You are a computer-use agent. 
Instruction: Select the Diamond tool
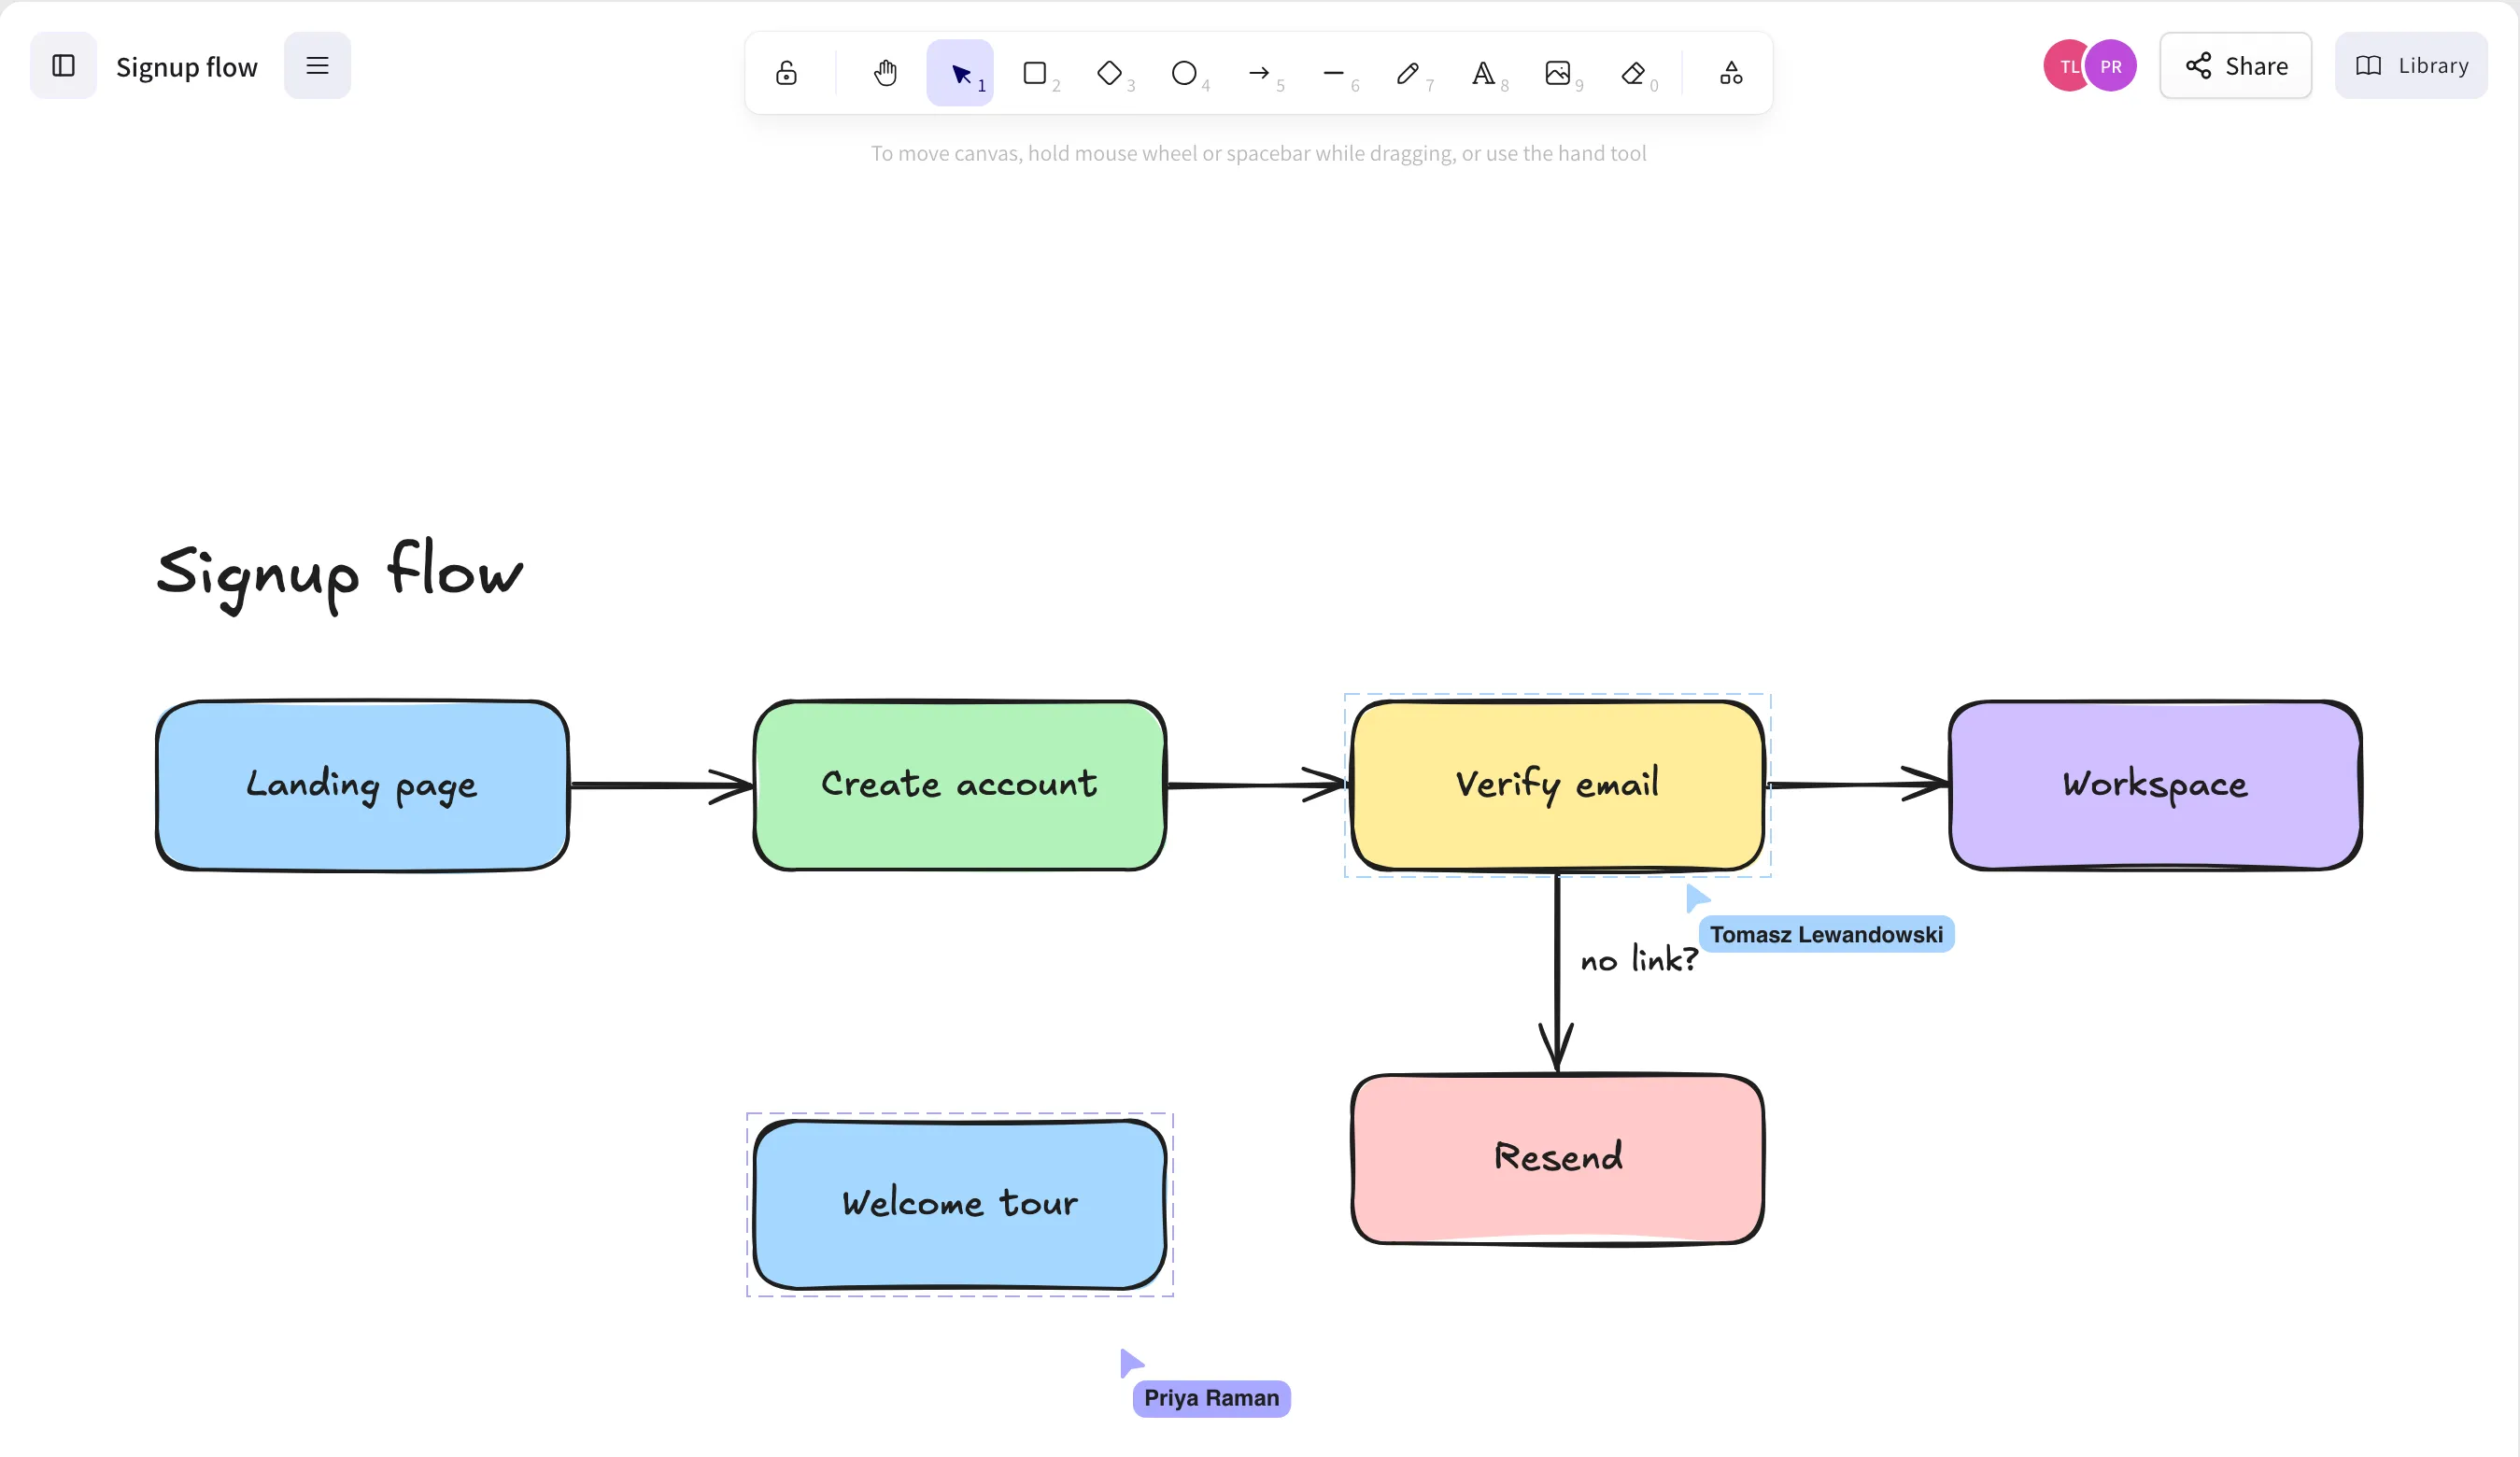(1110, 73)
